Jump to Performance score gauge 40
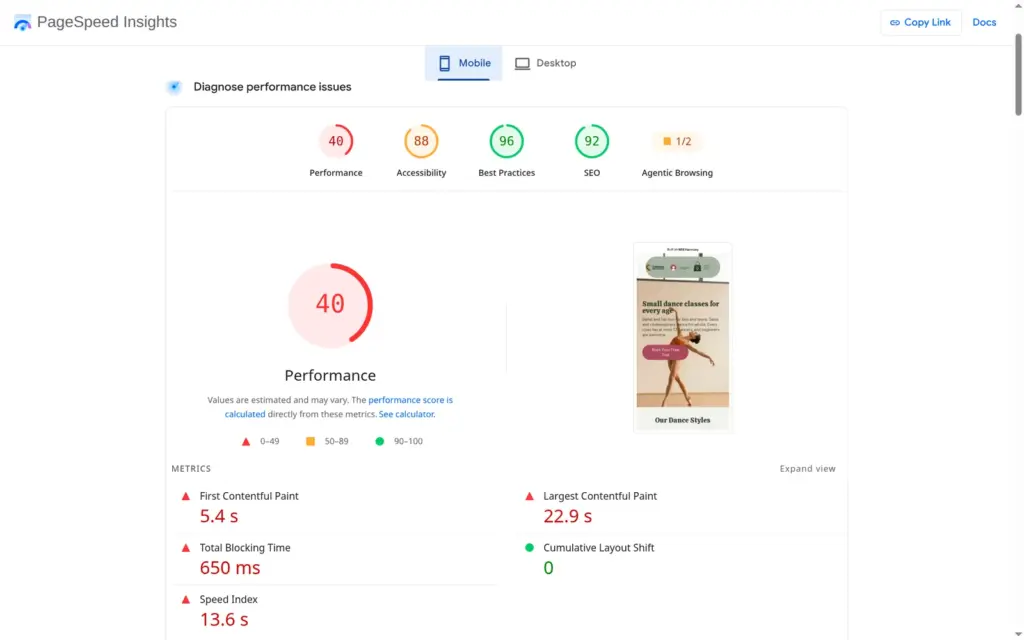Screen dimensions: 1024x640 coord(336,141)
